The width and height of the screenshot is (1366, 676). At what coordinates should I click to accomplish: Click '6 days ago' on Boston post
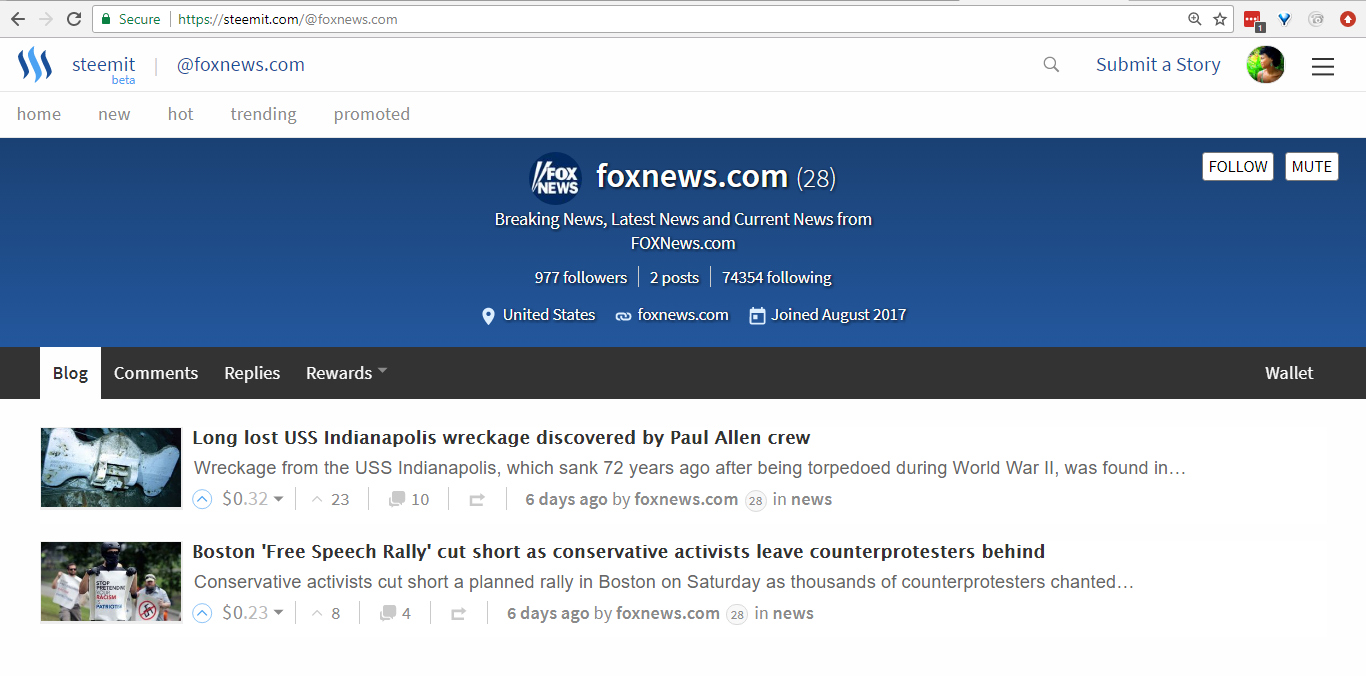click(548, 613)
